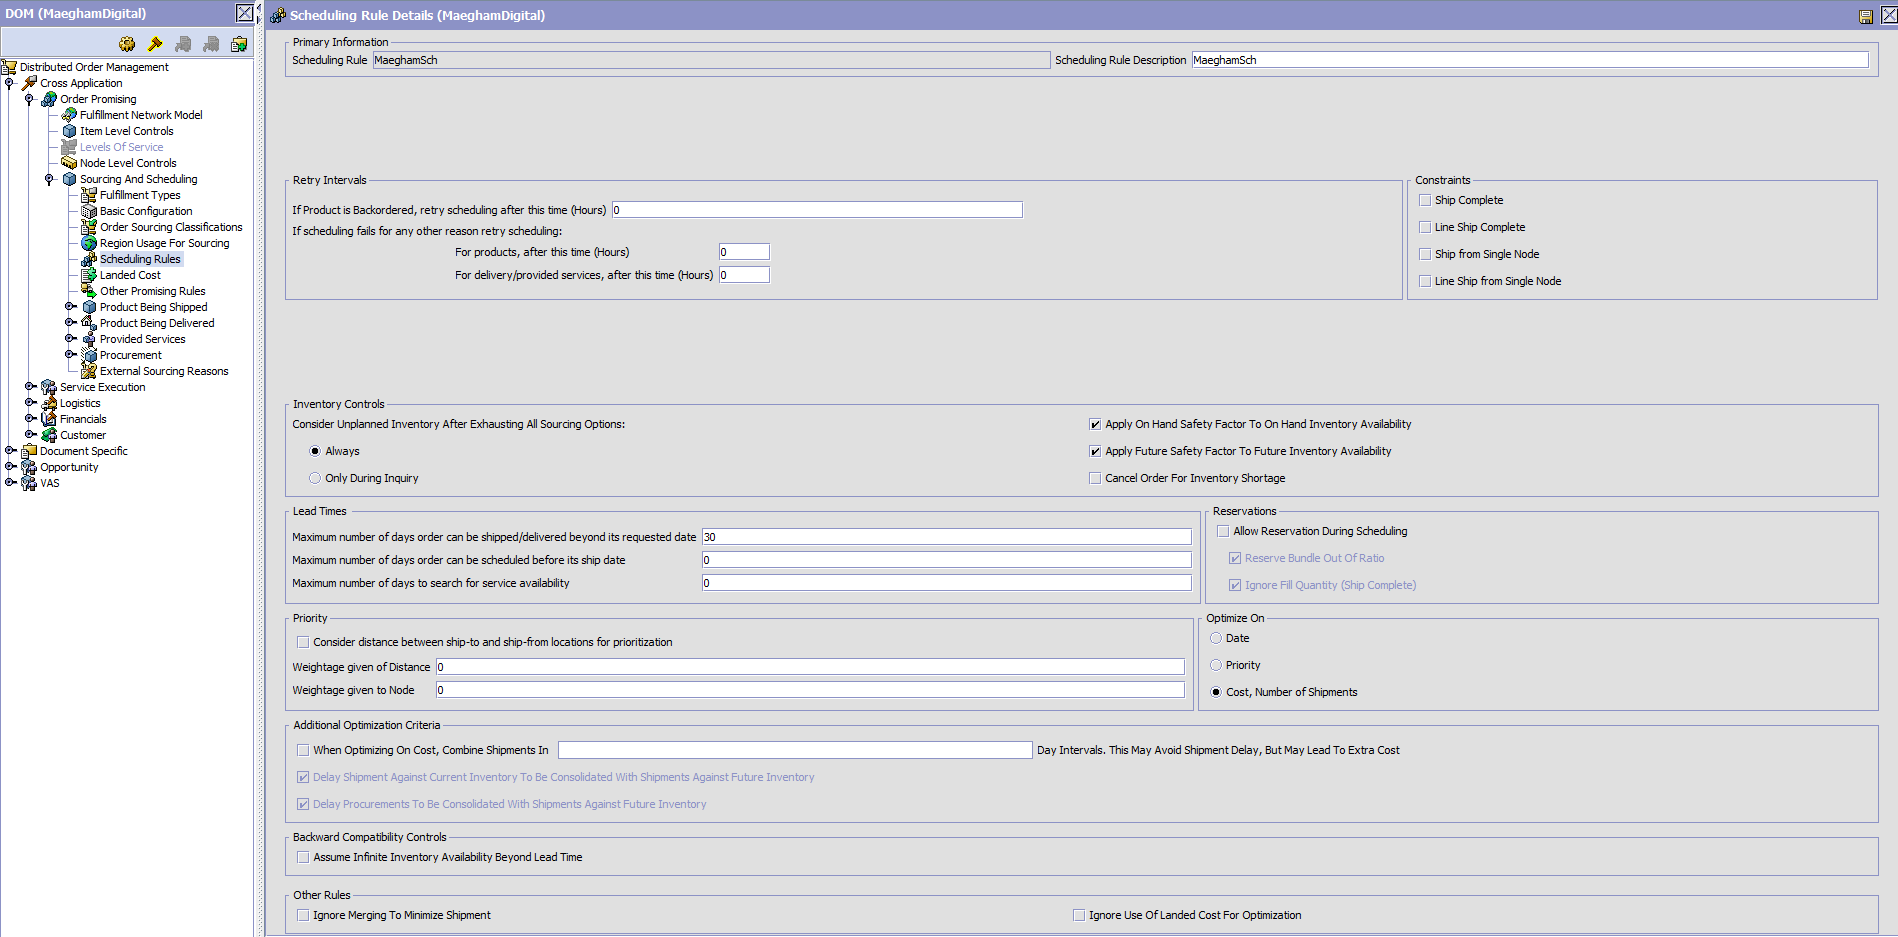The height and width of the screenshot is (937, 1898).
Task: Expand the Product Being Shipped node
Action: tap(70, 307)
